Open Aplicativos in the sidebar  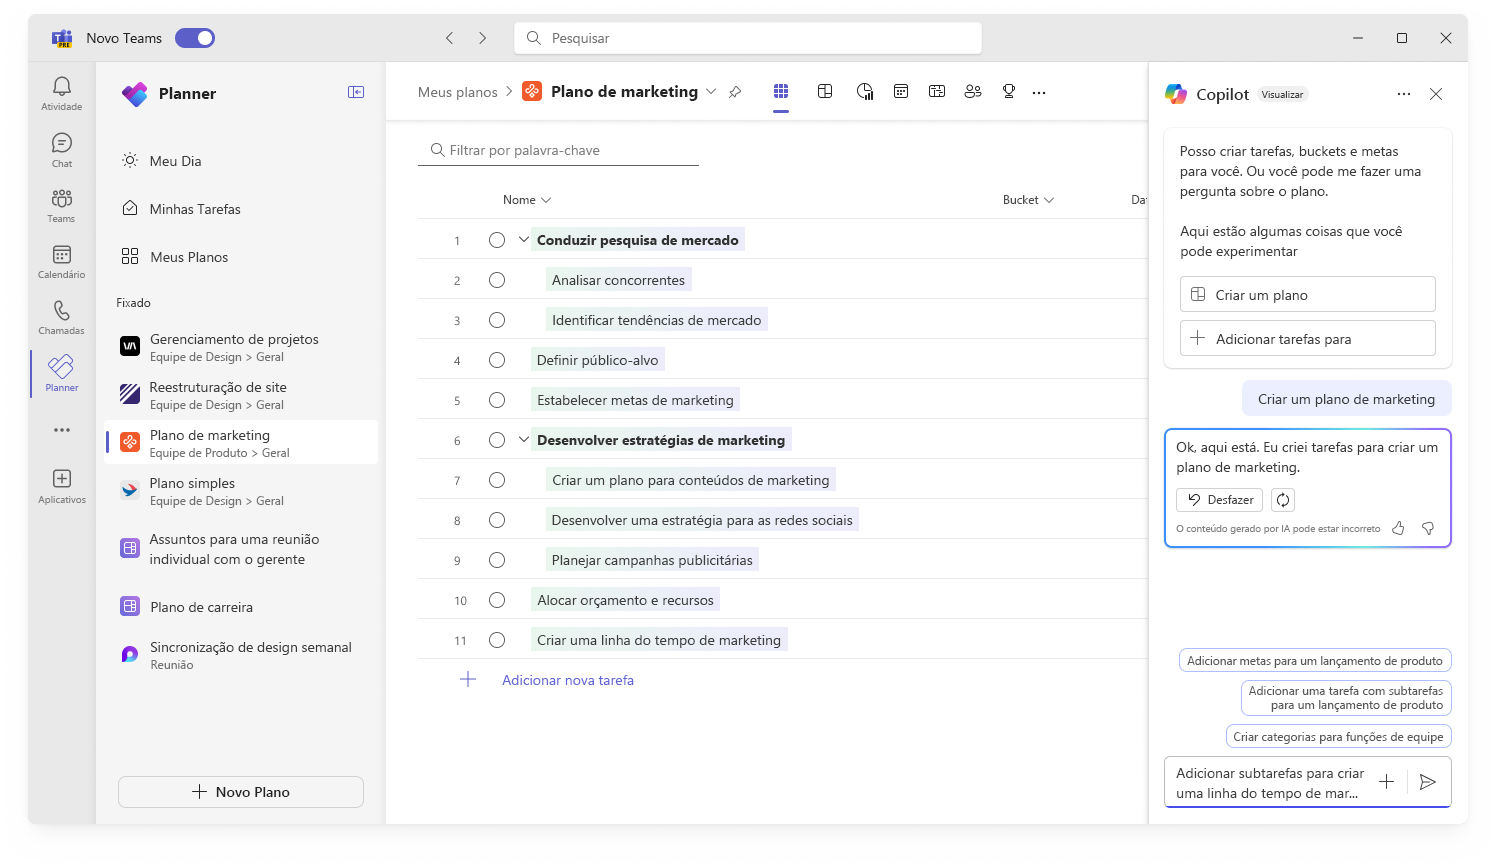(x=62, y=486)
